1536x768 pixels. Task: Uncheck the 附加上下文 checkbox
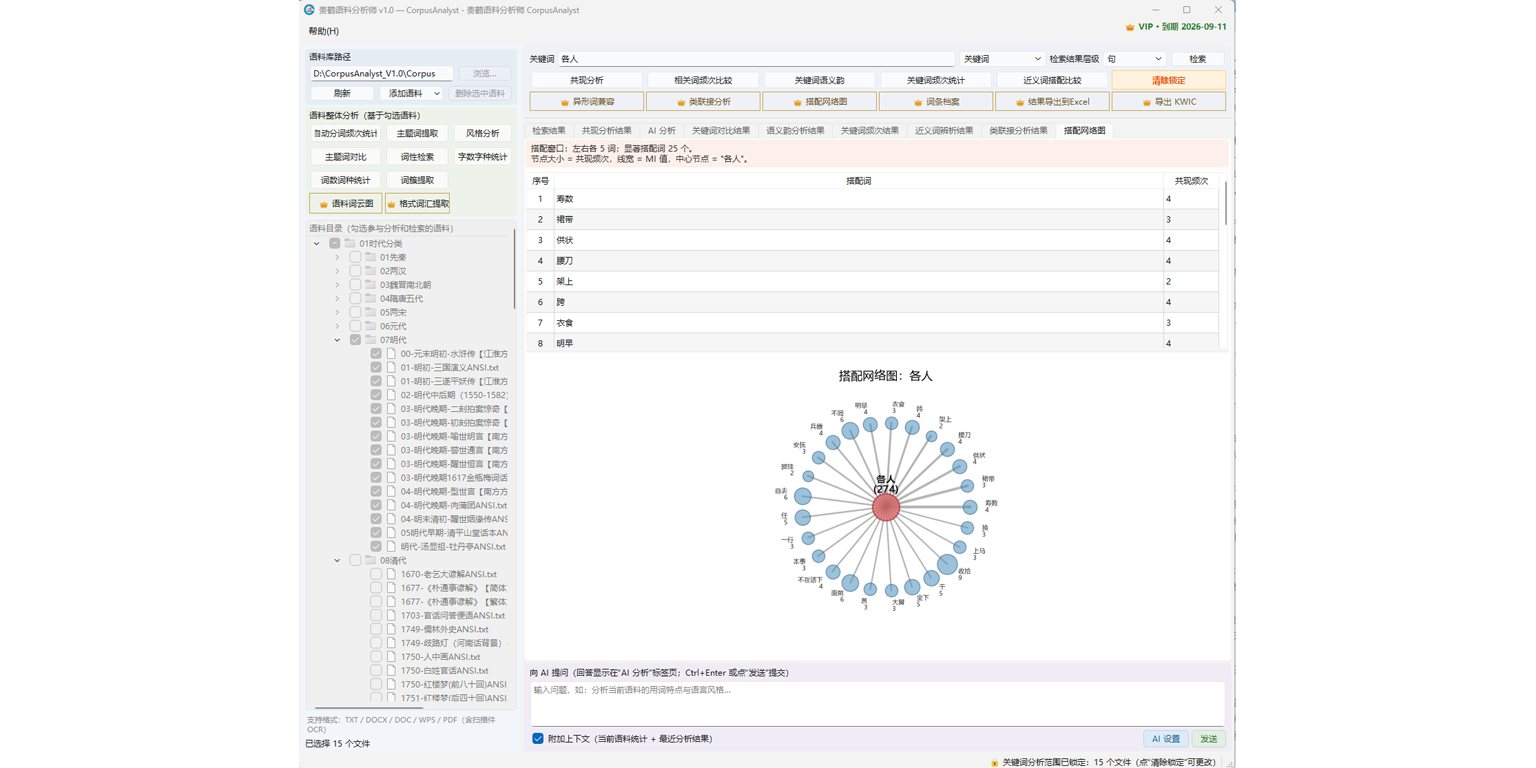tap(538, 739)
